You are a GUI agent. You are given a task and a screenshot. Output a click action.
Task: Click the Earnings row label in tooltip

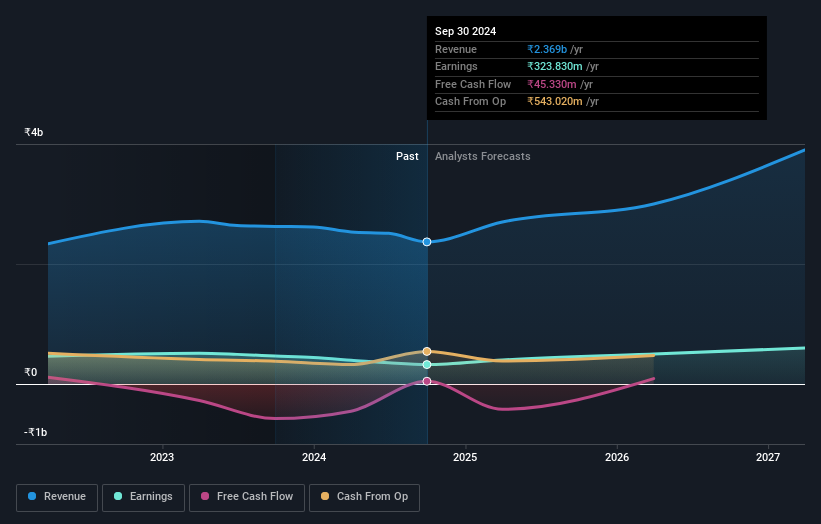tap(456, 66)
